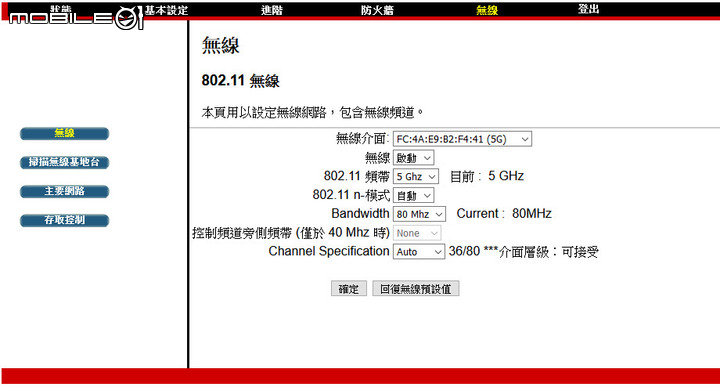Click the Mobile01 logo
The width and height of the screenshot is (720, 387).
76,17
